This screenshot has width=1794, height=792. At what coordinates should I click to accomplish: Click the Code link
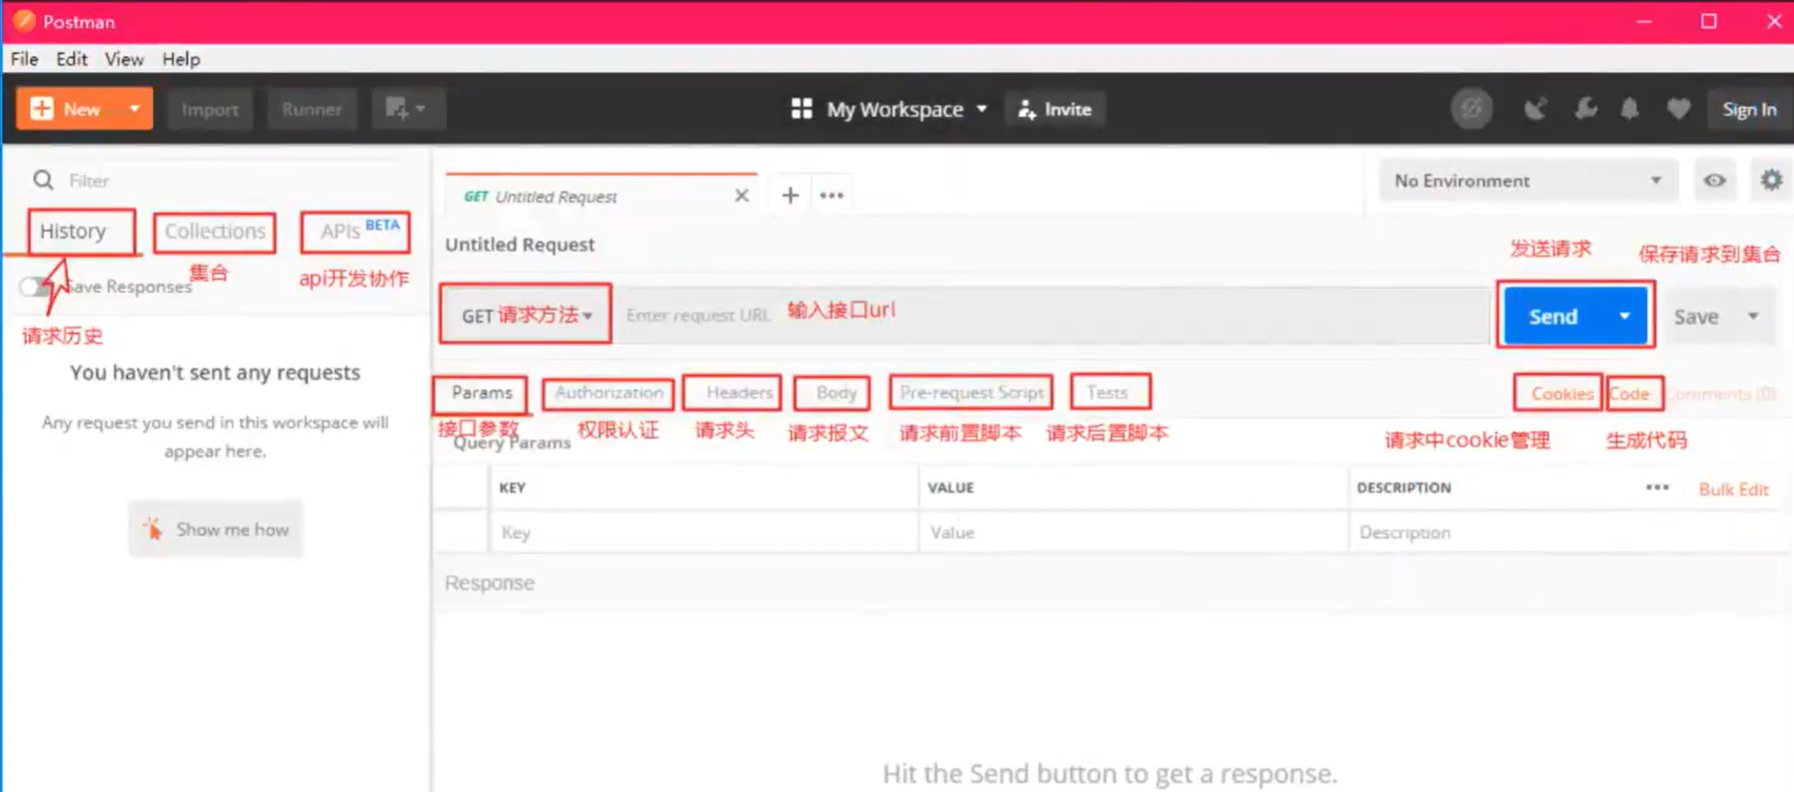point(1629,394)
